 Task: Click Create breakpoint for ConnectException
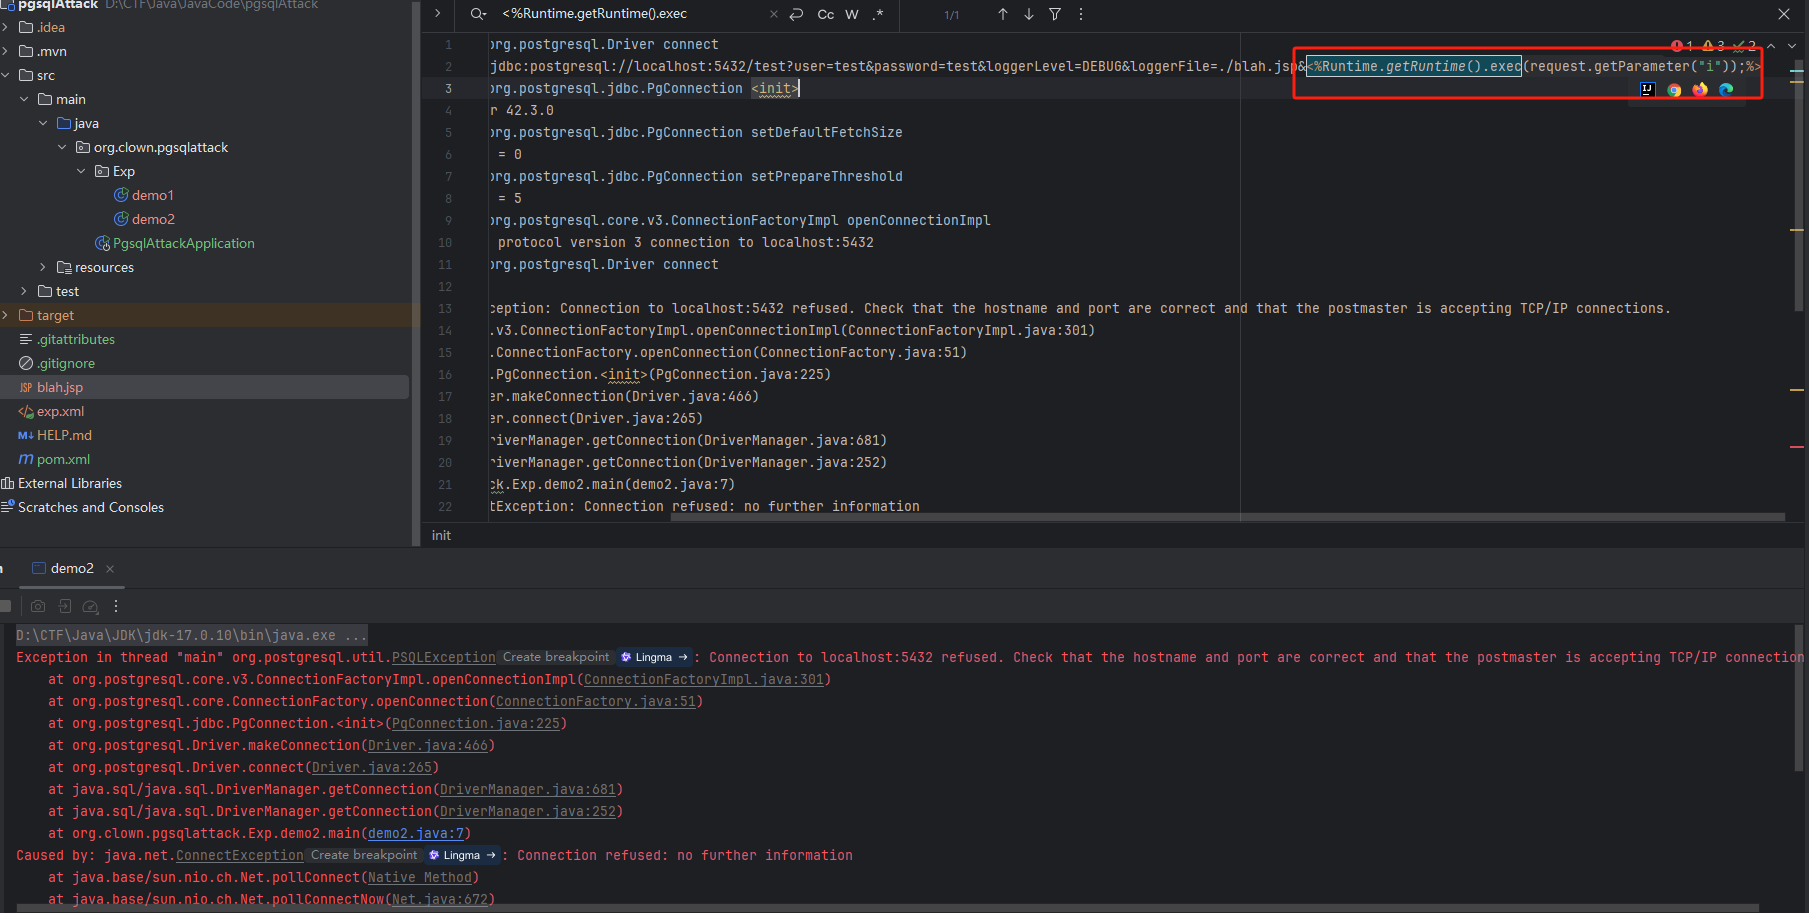(x=364, y=855)
